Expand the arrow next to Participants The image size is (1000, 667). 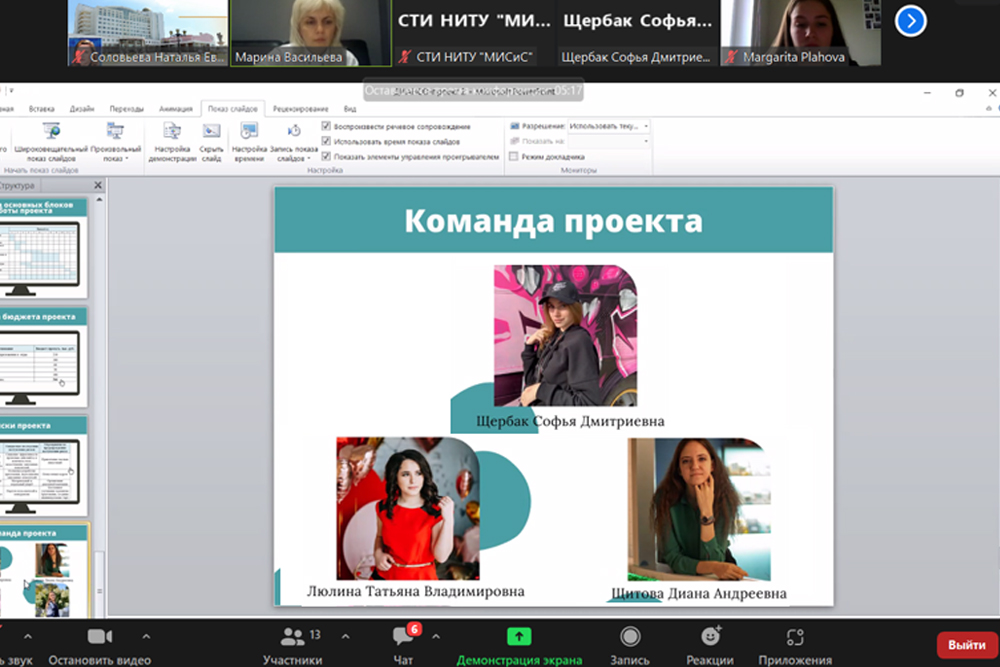pos(346,636)
